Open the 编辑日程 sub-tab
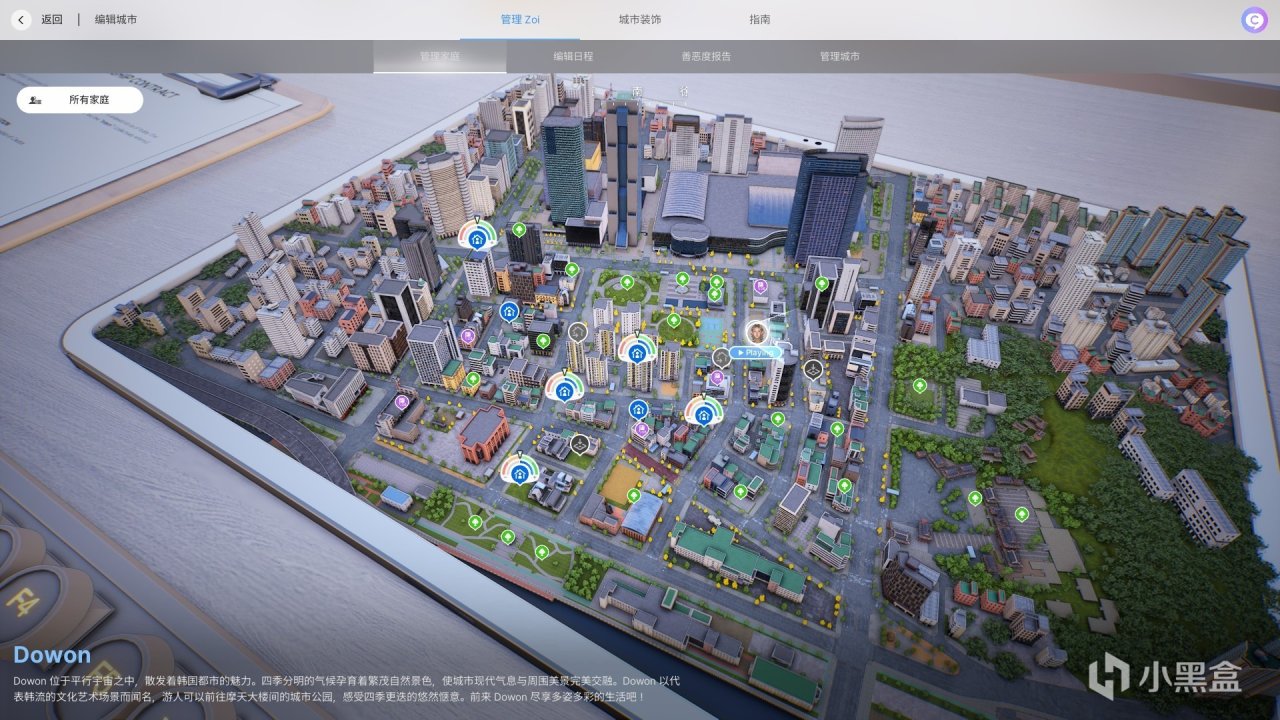 (x=573, y=56)
